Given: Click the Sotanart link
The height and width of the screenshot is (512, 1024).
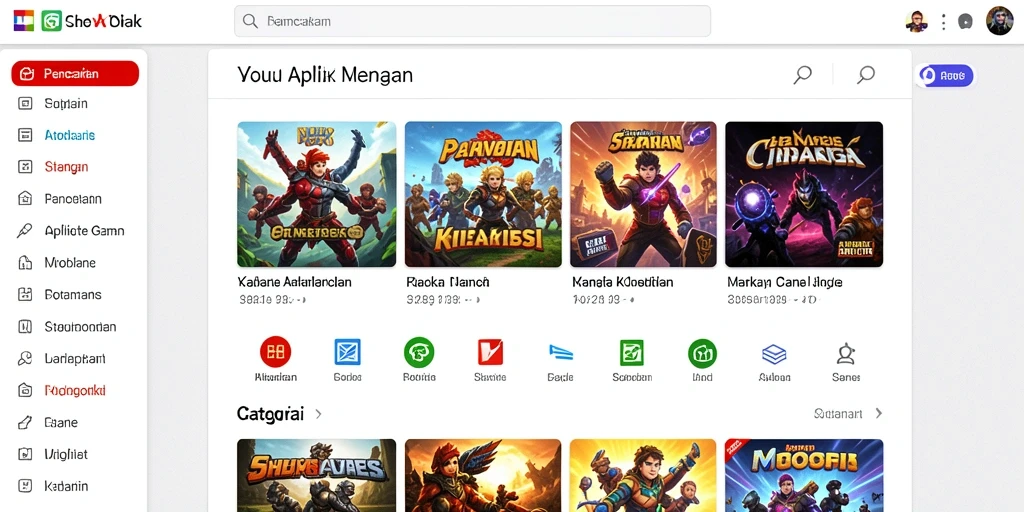Looking at the screenshot, I should 838,413.
